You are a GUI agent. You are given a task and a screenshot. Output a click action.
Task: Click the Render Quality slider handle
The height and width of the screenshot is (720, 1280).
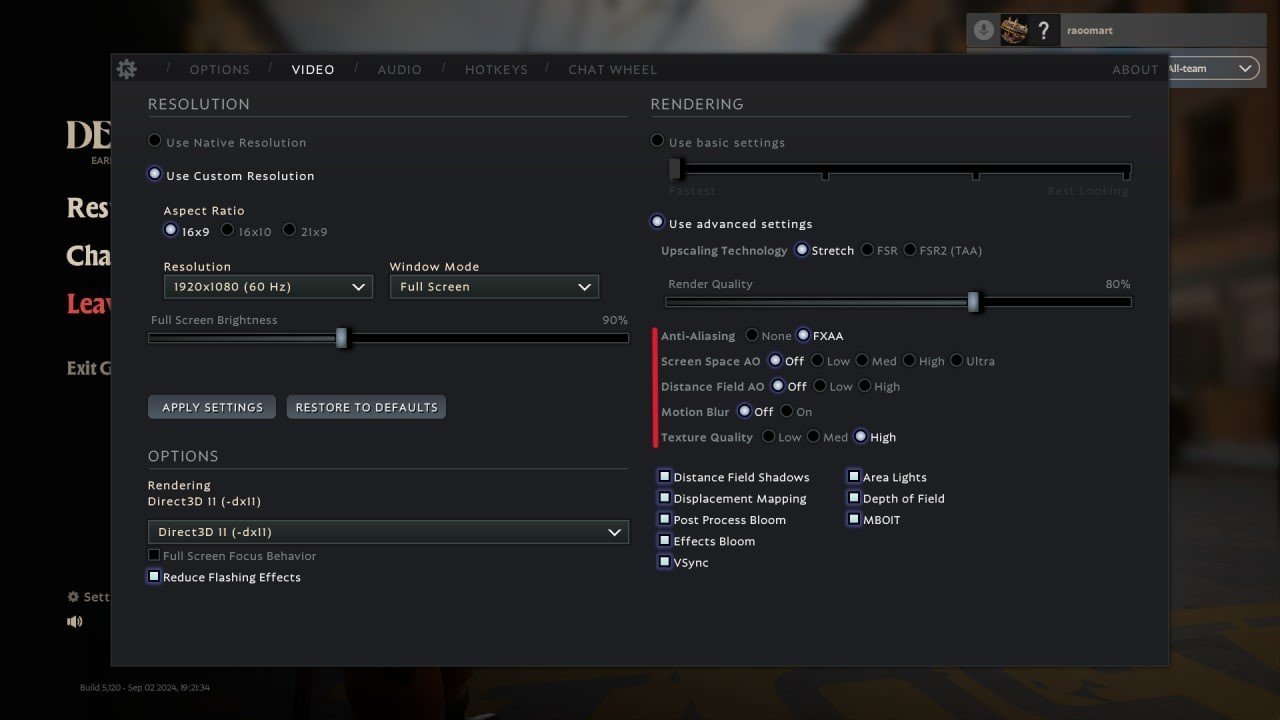click(973, 302)
